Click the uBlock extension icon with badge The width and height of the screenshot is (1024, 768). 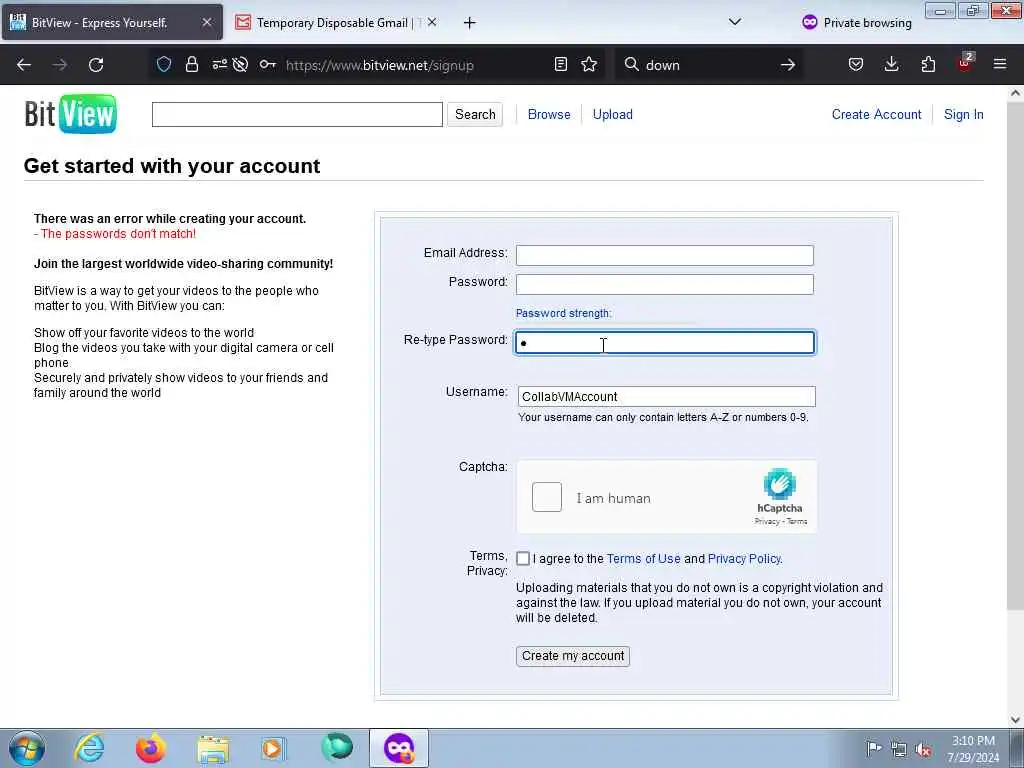click(x=965, y=63)
